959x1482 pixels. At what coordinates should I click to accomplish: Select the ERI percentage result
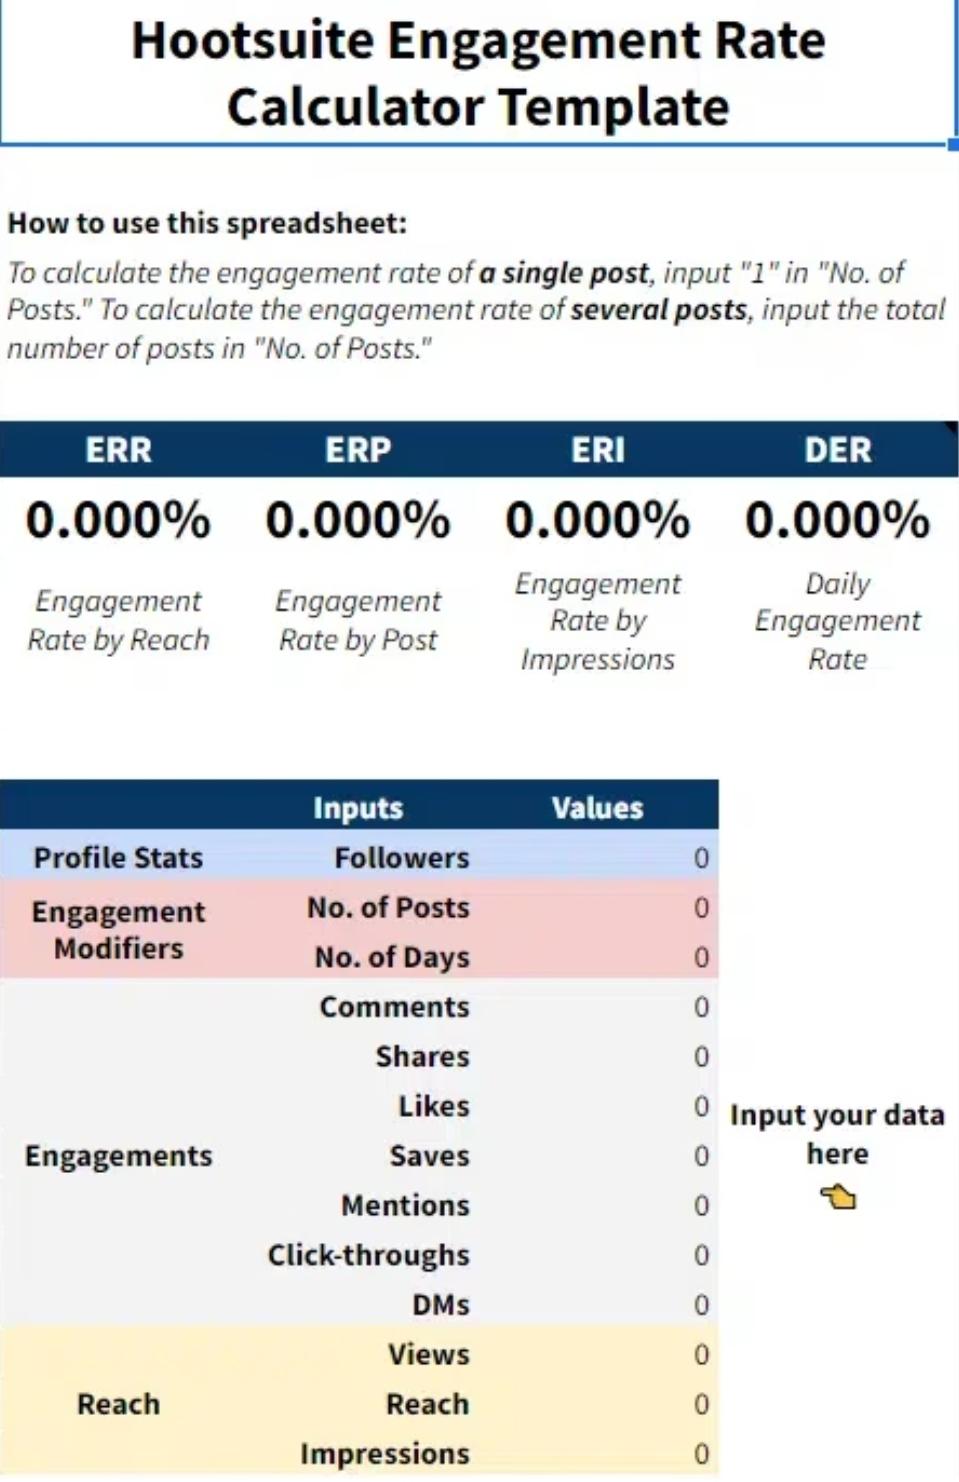click(x=598, y=520)
